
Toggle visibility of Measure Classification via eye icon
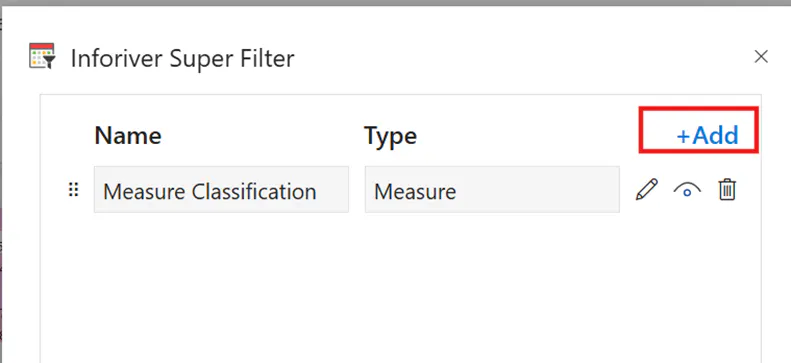pyautogui.click(x=687, y=190)
